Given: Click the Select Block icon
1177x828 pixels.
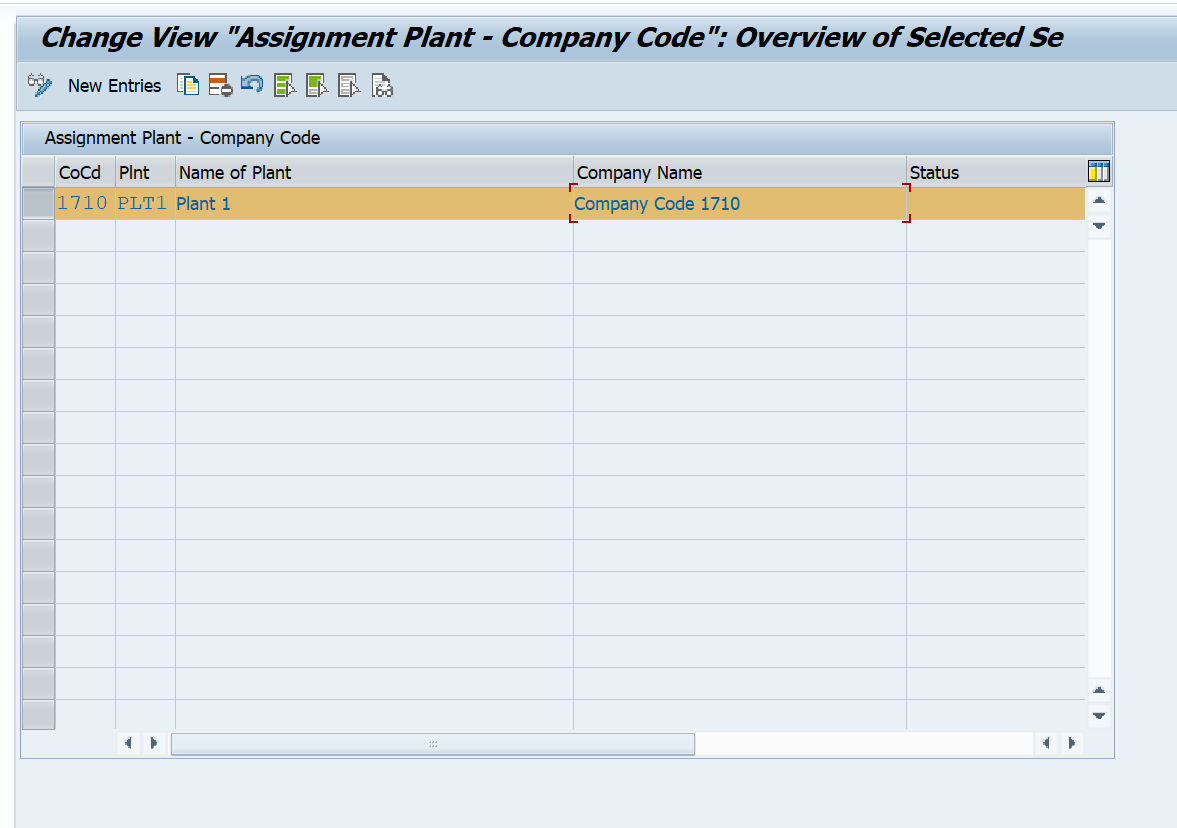Looking at the screenshot, I should [x=318, y=86].
